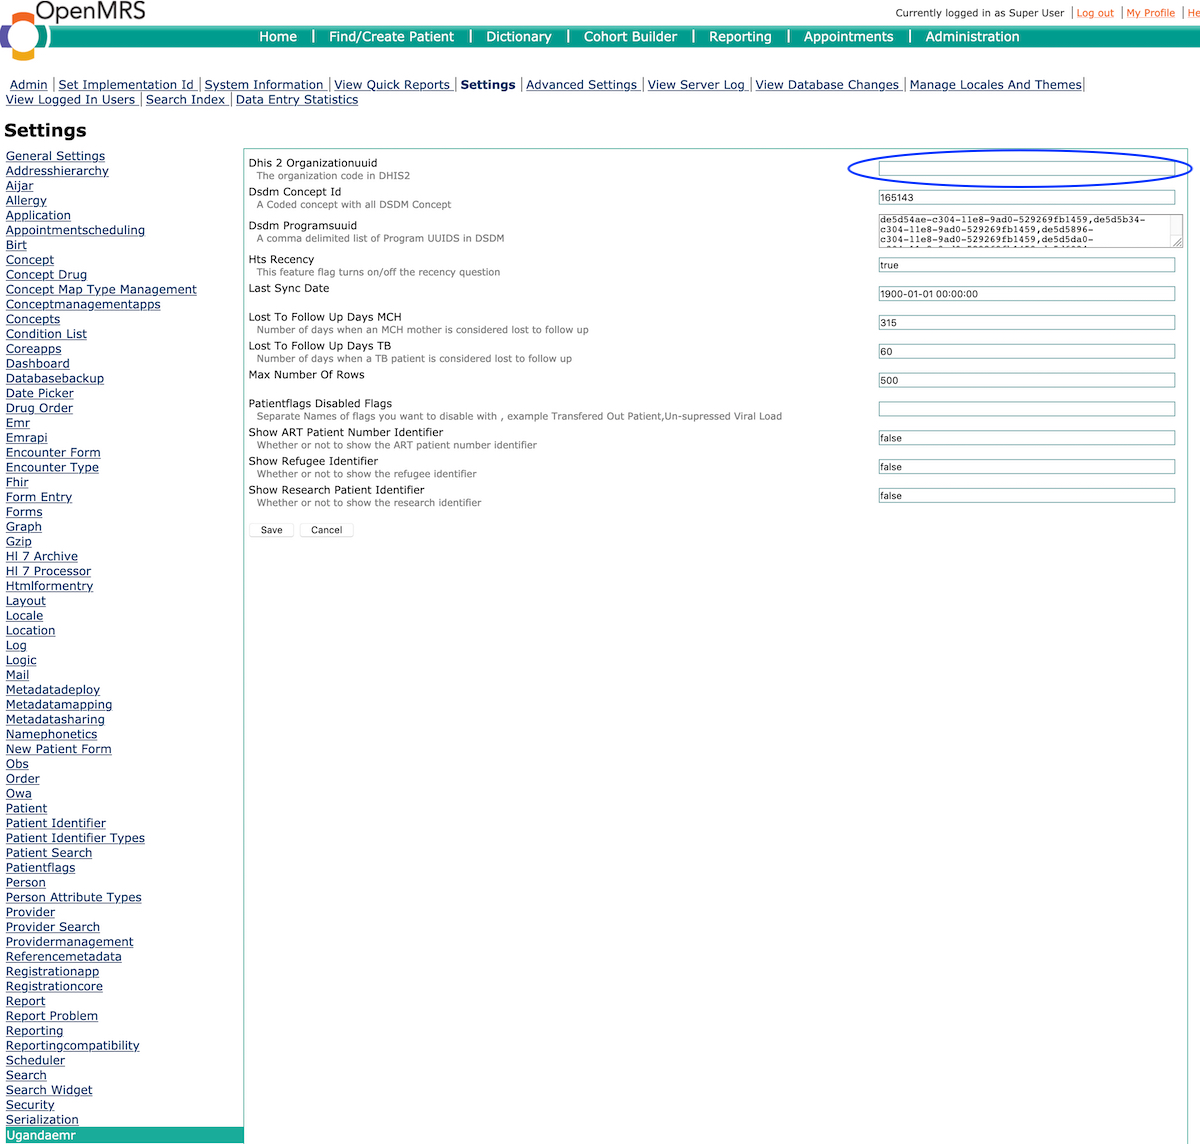Focus the Dsdm Concept Id field
The image size is (1200, 1144).
[x=1026, y=198]
